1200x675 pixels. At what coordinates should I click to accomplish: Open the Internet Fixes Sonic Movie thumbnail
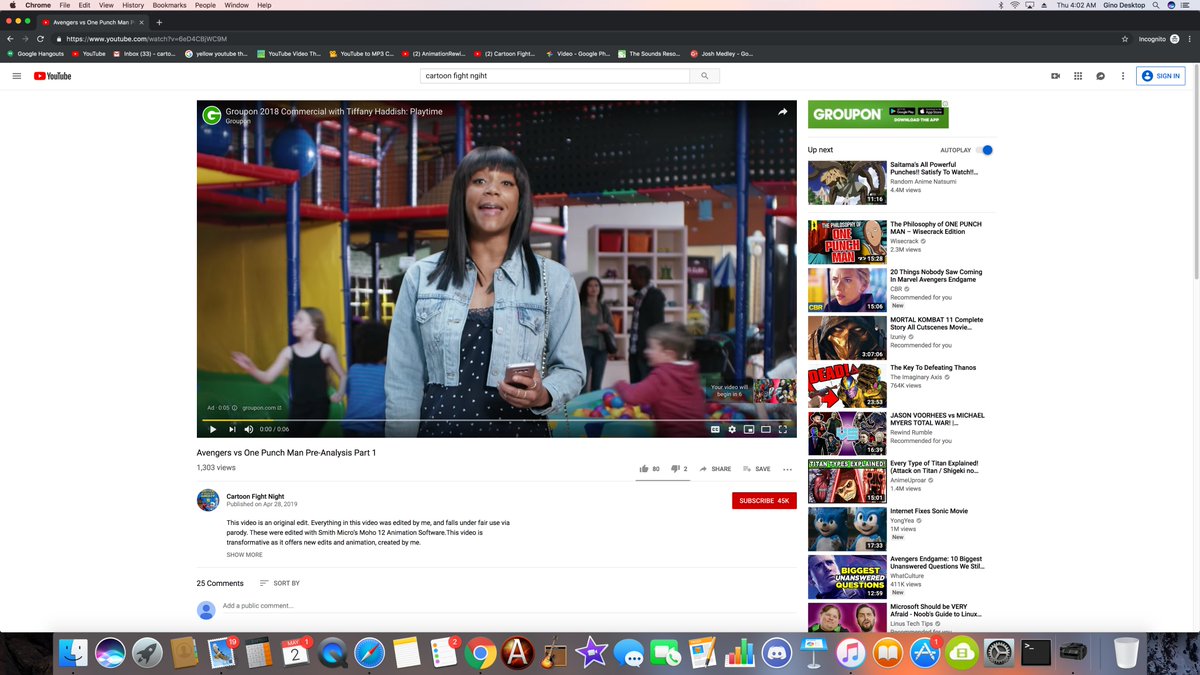tap(847, 529)
